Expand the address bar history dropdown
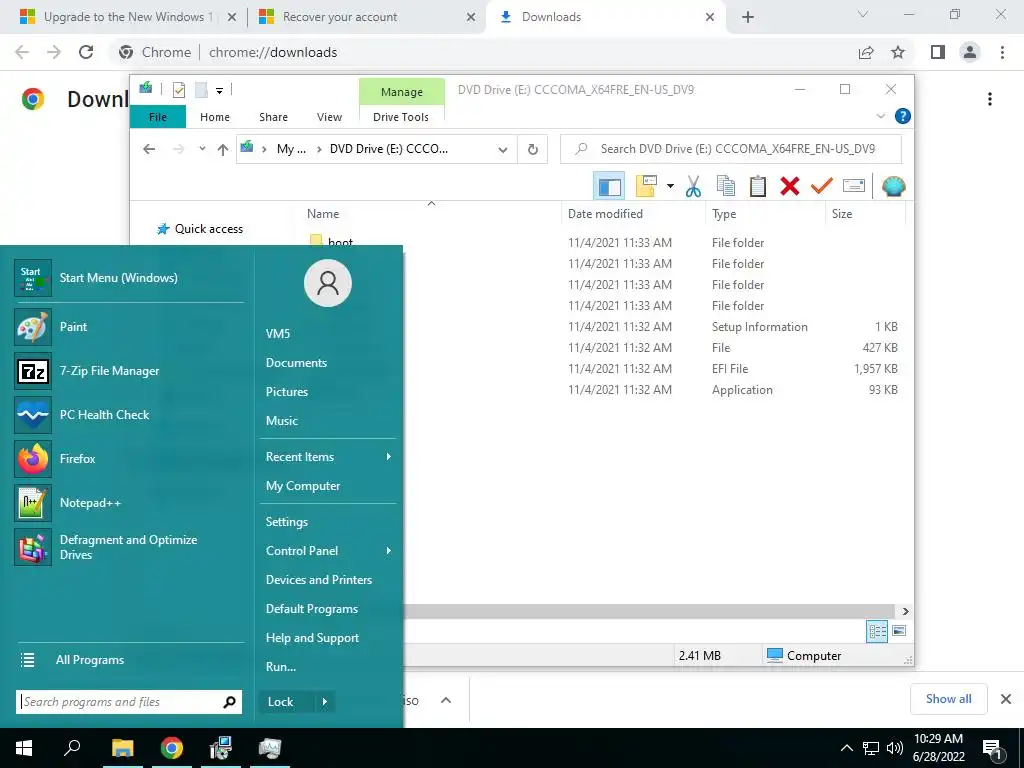Image resolution: width=1024 pixels, height=768 pixels. (x=503, y=150)
